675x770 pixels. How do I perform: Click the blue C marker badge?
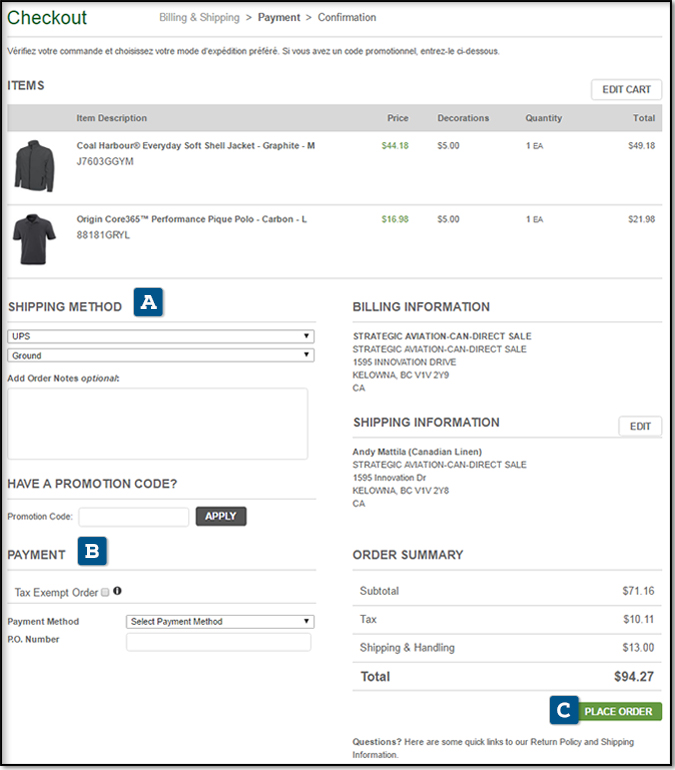point(563,710)
